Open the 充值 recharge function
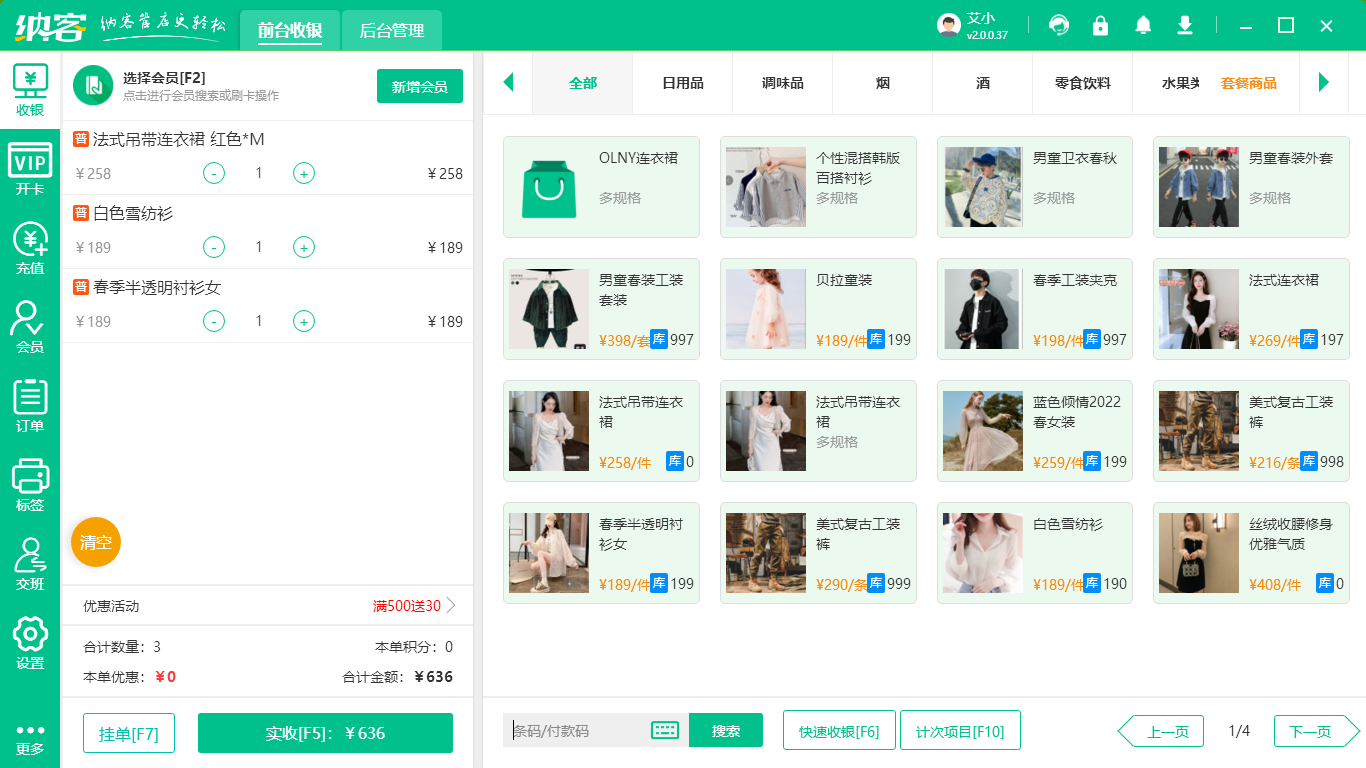This screenshot has width=1366, height=768. (30, 246)
